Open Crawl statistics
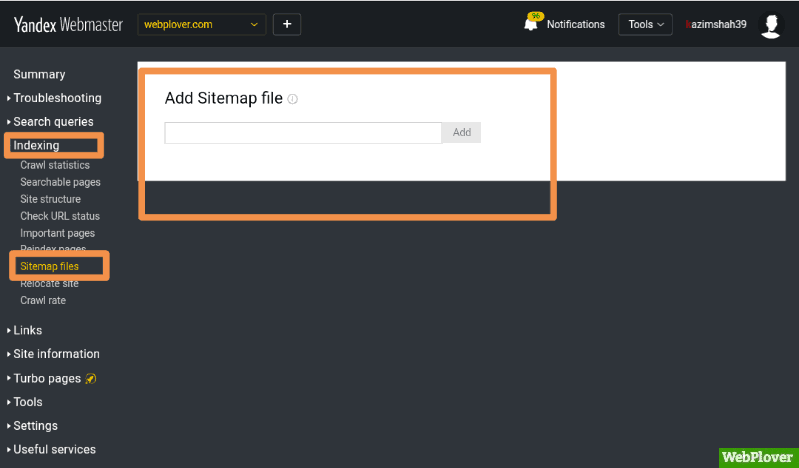799x468 pixels. [55, 165]
